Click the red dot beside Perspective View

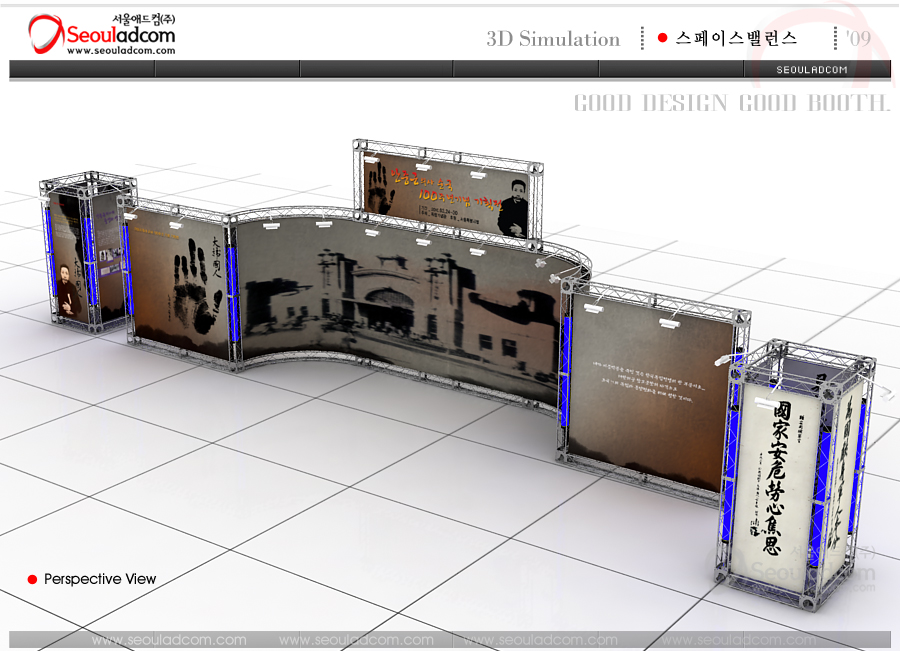[32, 579]
